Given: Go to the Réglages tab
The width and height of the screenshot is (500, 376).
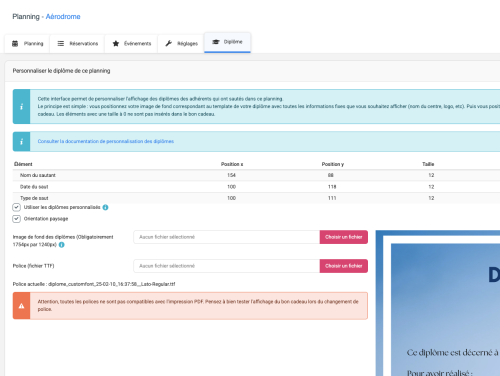Looking at the screenshot, I should (181, 44).
